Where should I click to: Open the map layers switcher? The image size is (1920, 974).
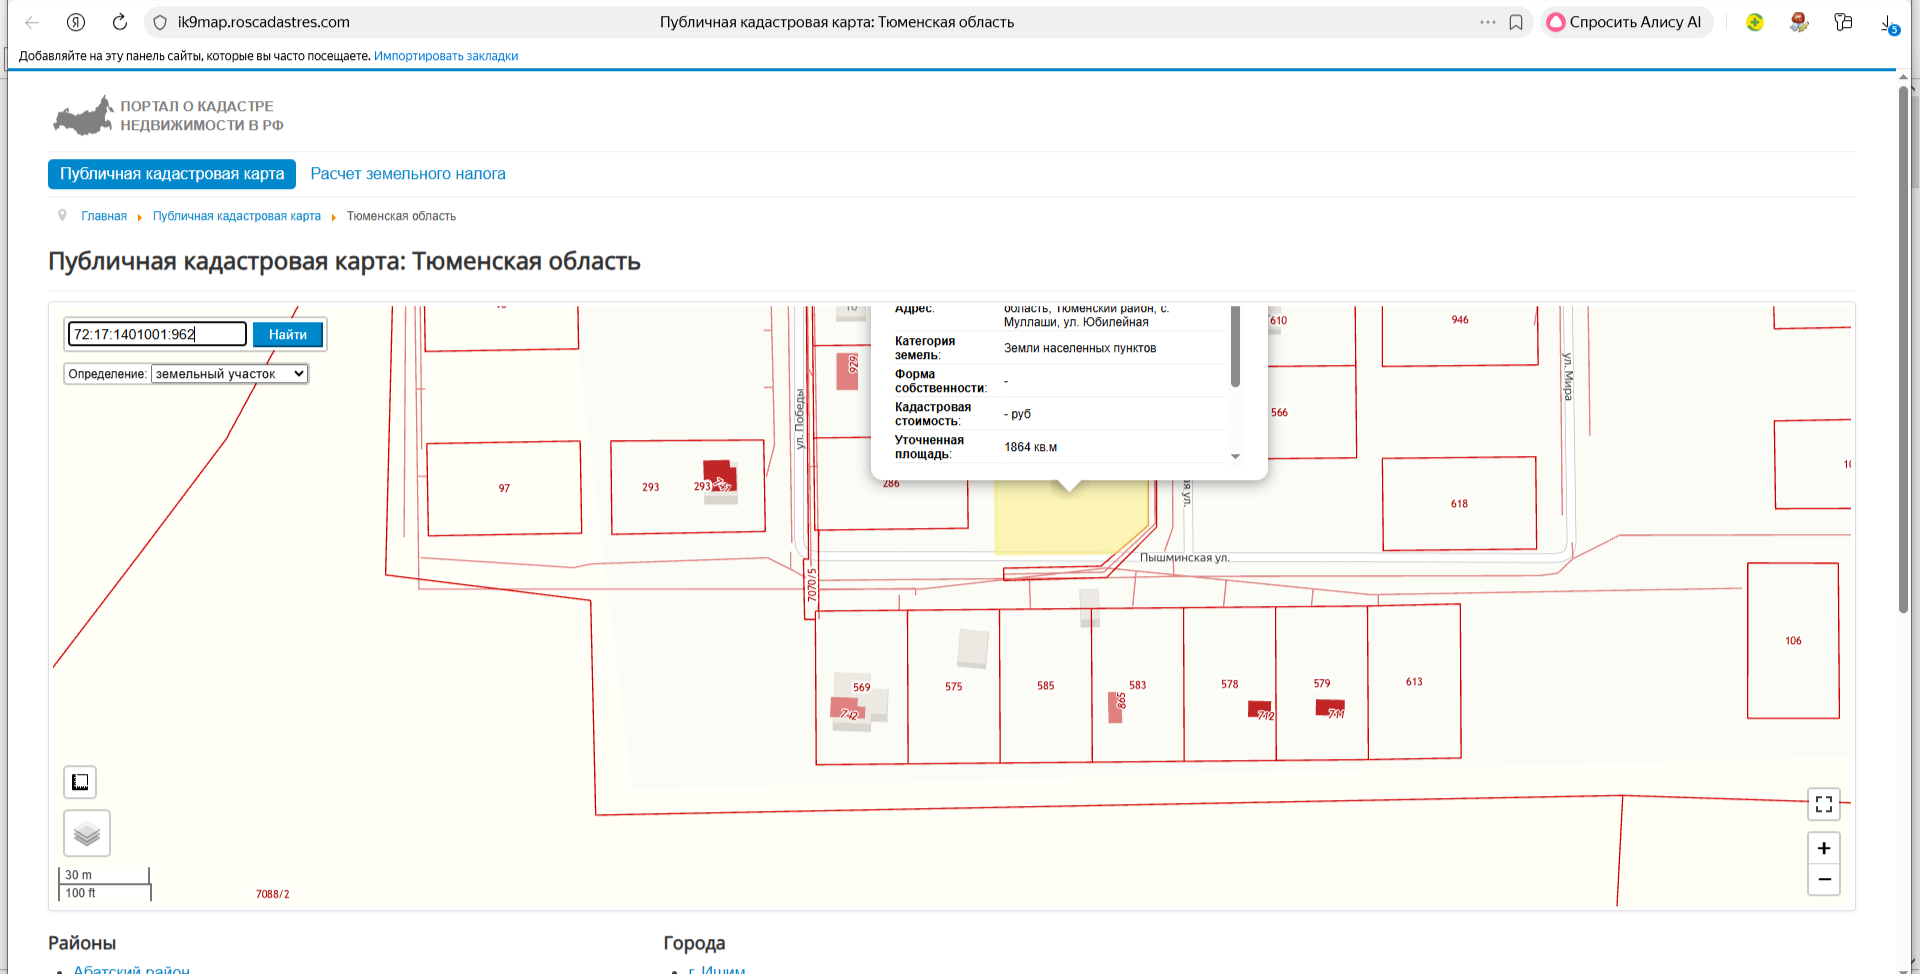87,833
